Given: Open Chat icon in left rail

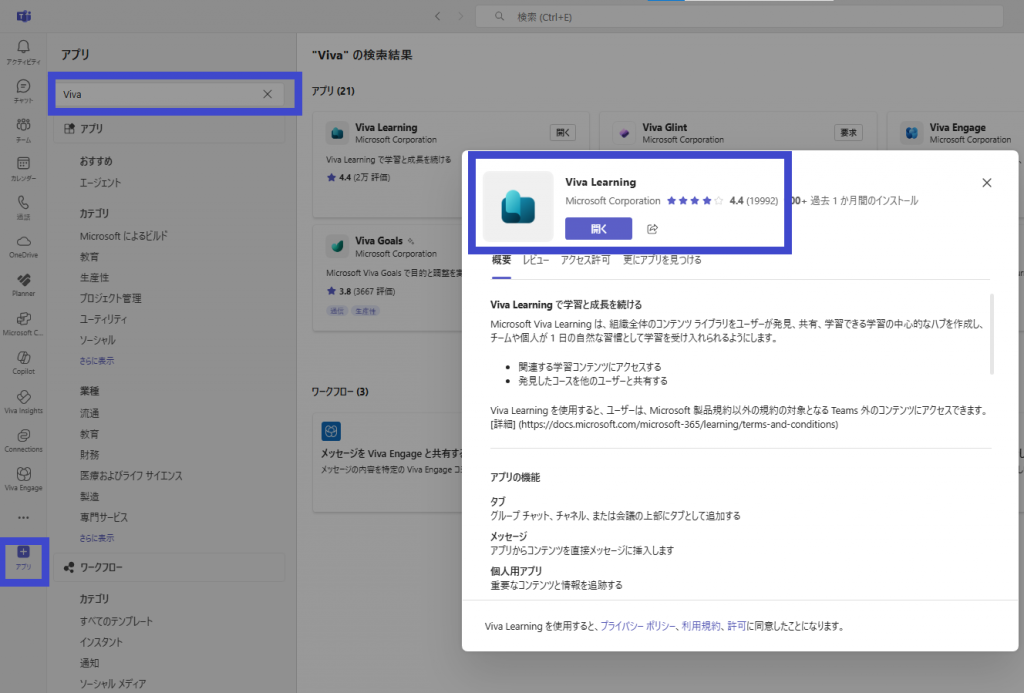Looking at the screenshot, I should point(23,89).
